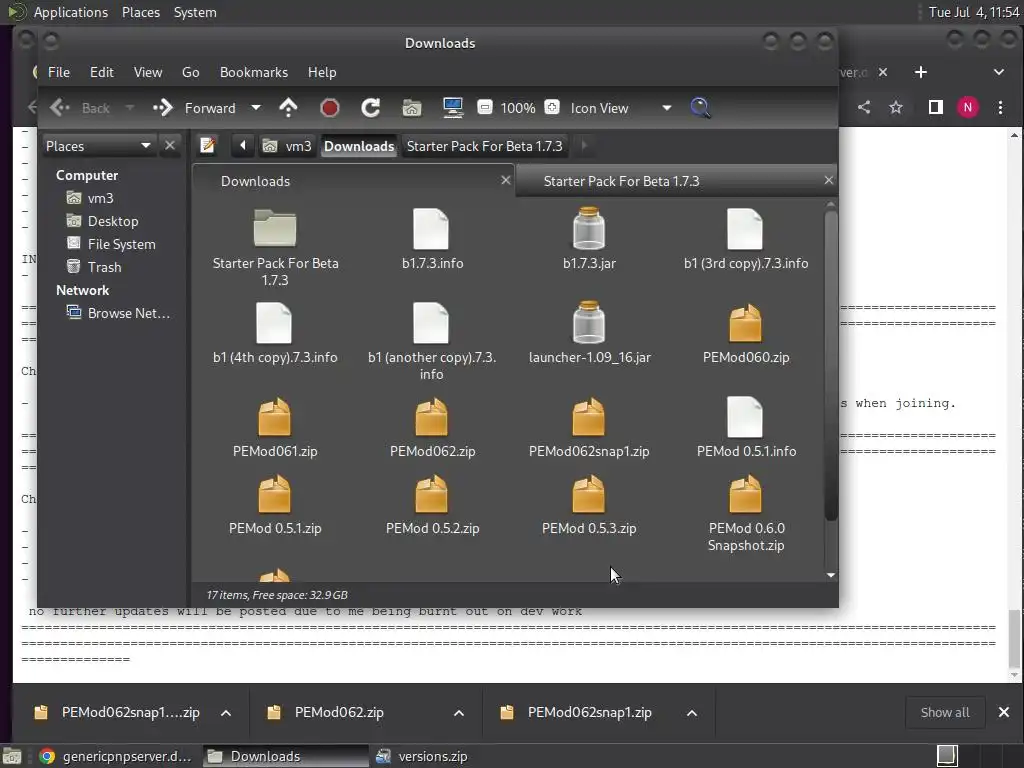Zoom out with the minus icon
This screenshot has width=1024, height=768.
pos(484,108)
